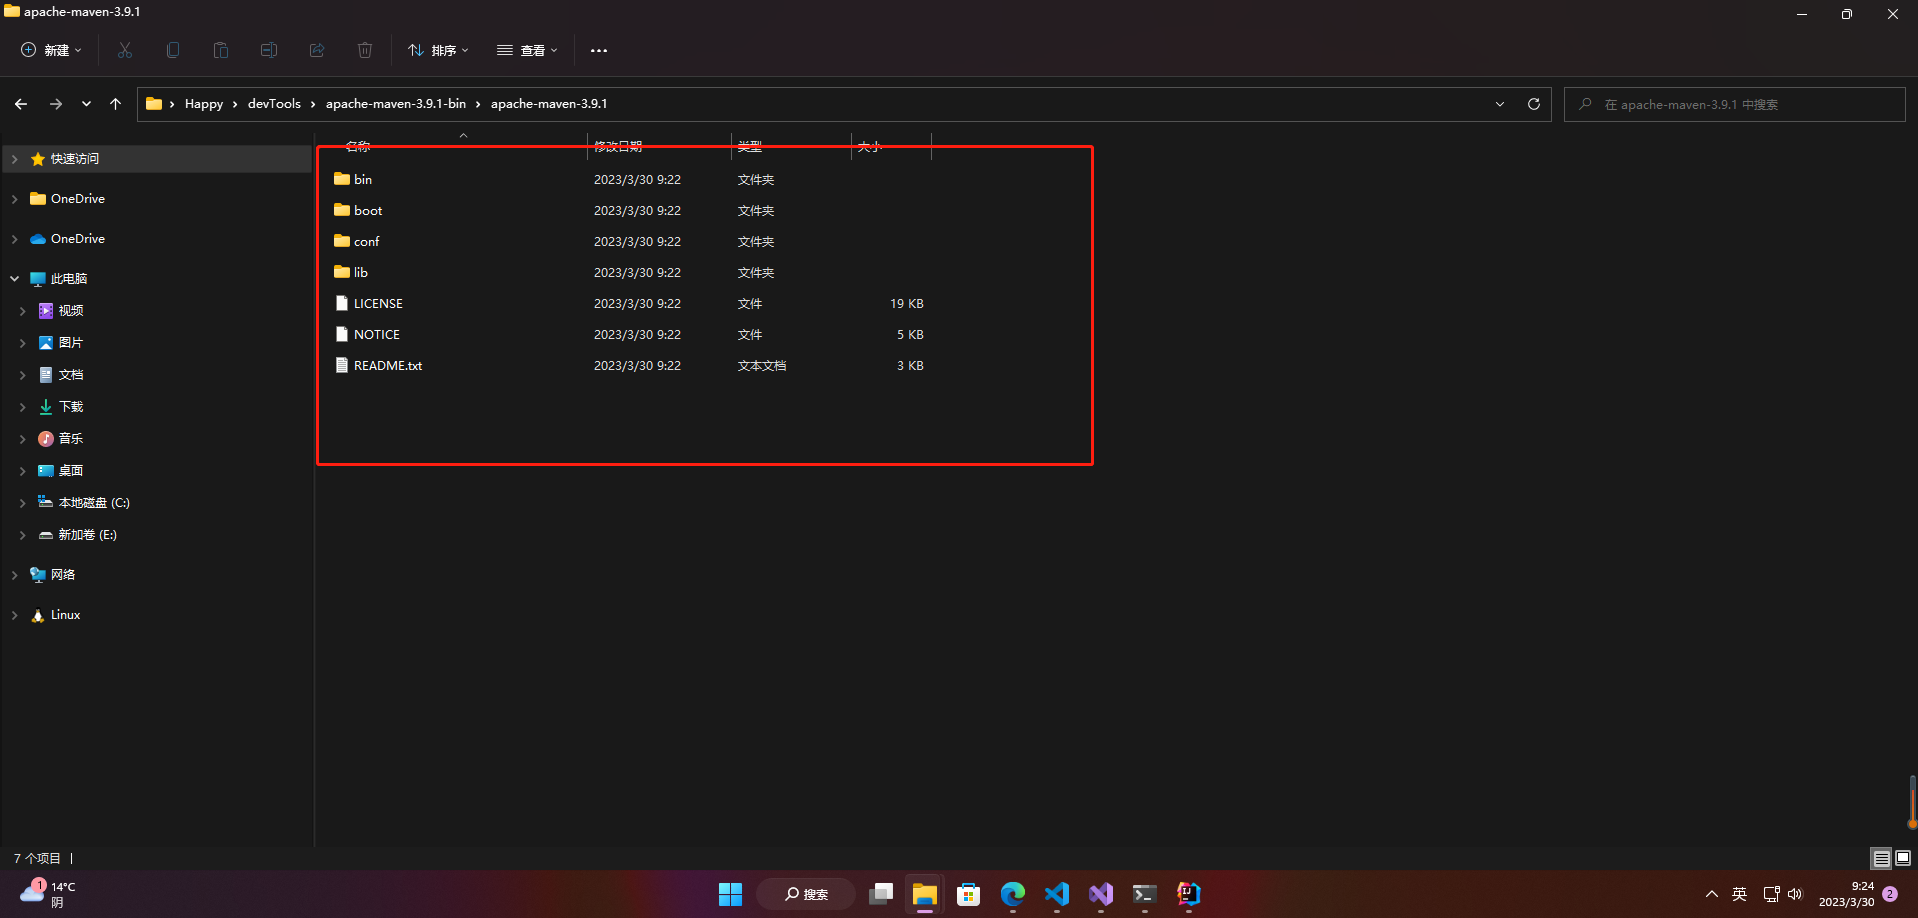Open Visual Studio from the taskbar

tap(1101, 894)
